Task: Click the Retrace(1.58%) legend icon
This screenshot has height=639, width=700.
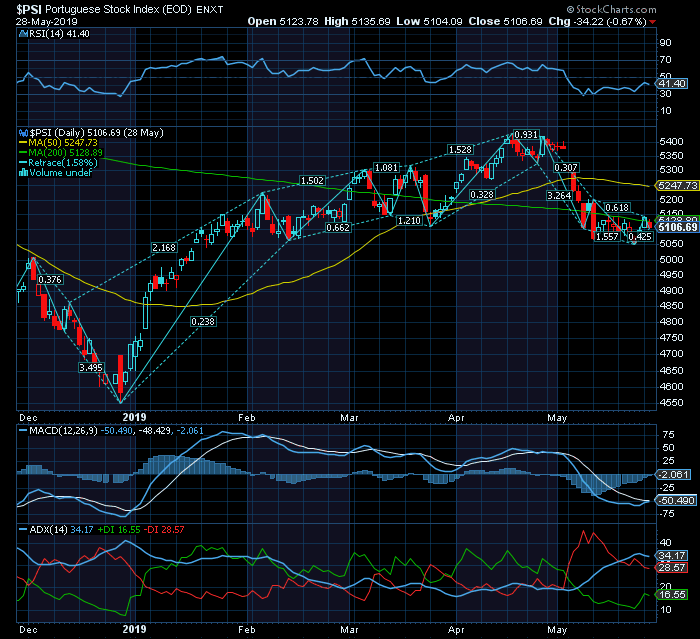Action: coord(23,163)
